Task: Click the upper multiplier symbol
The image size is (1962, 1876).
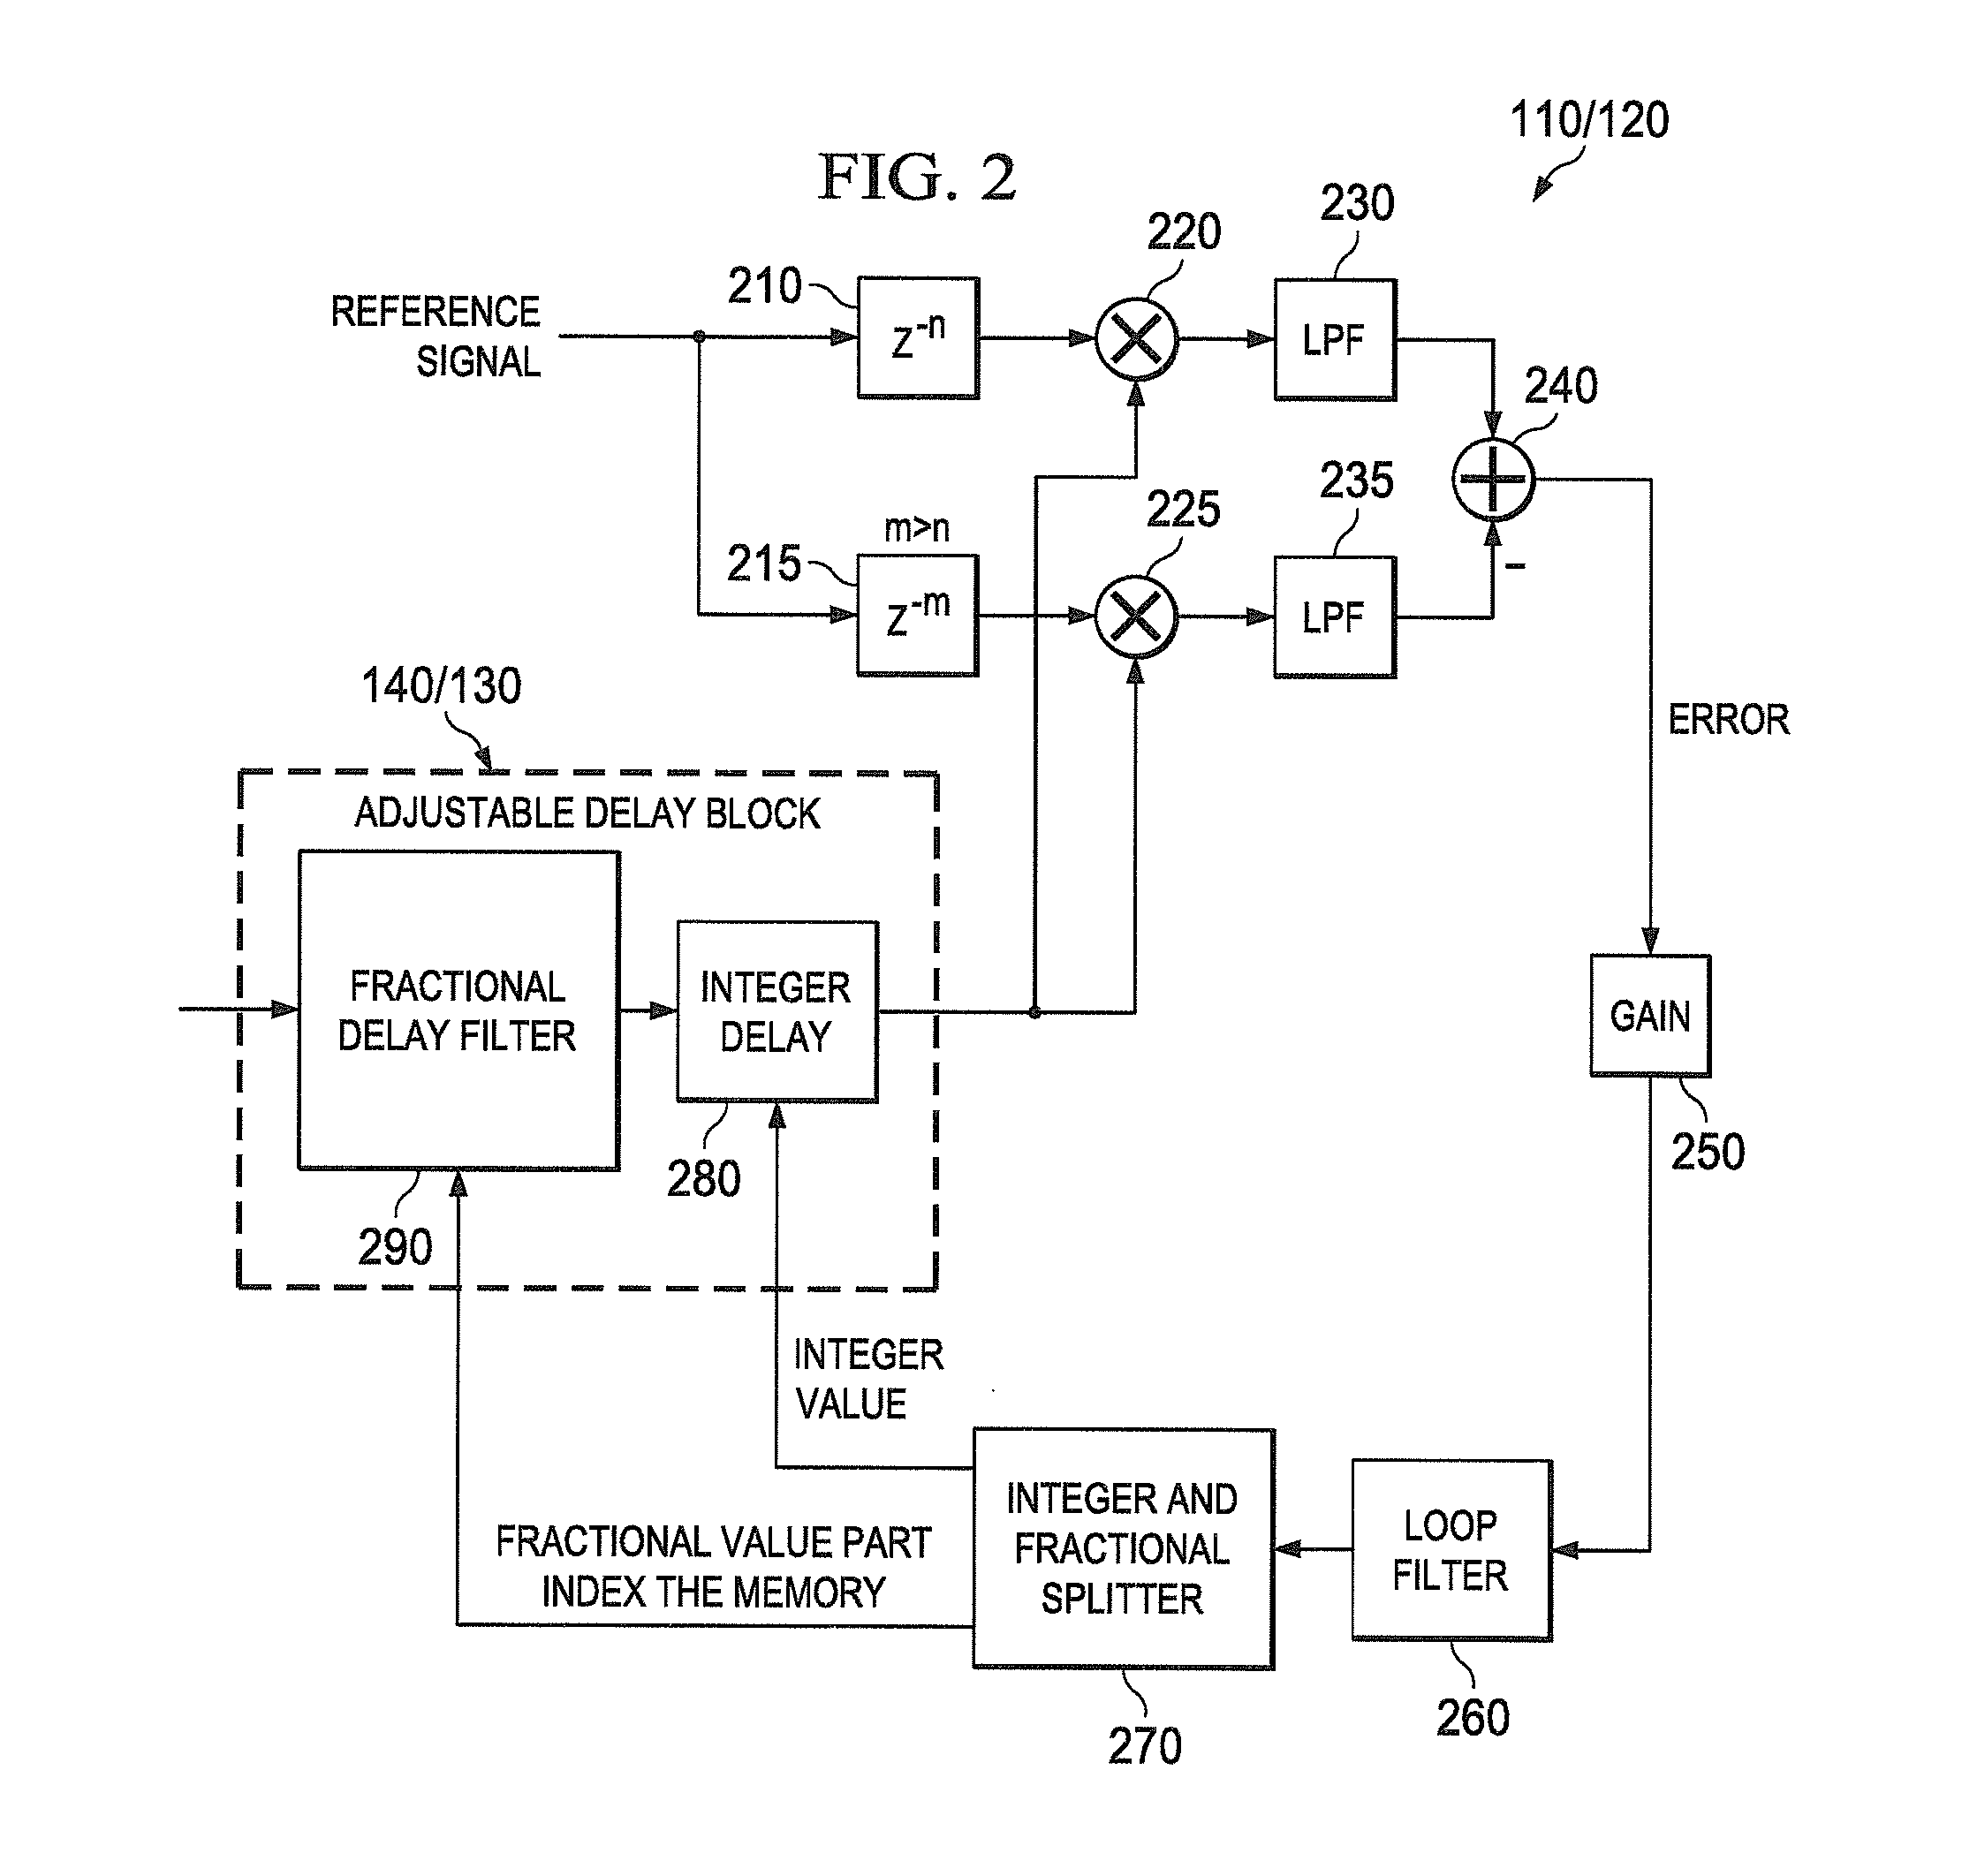Action: 1137,342
